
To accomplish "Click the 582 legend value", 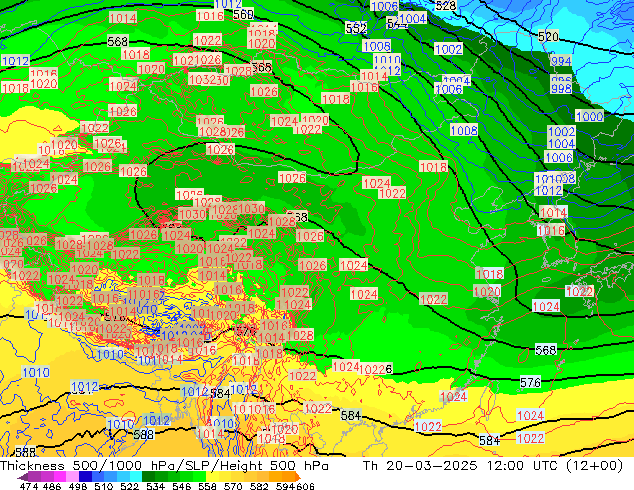I will [x=259, y=486].
